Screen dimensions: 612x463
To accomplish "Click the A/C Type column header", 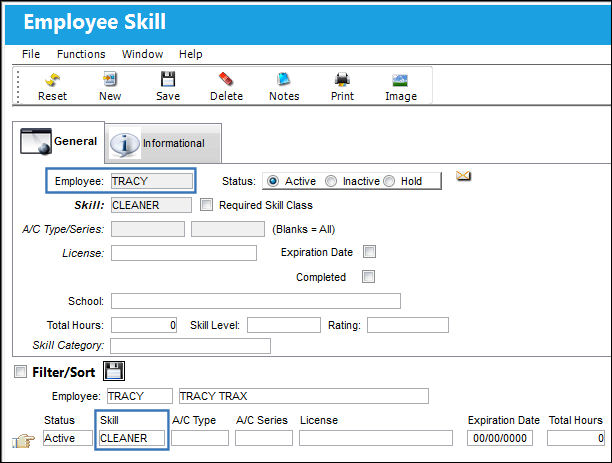I will [194, 420].
